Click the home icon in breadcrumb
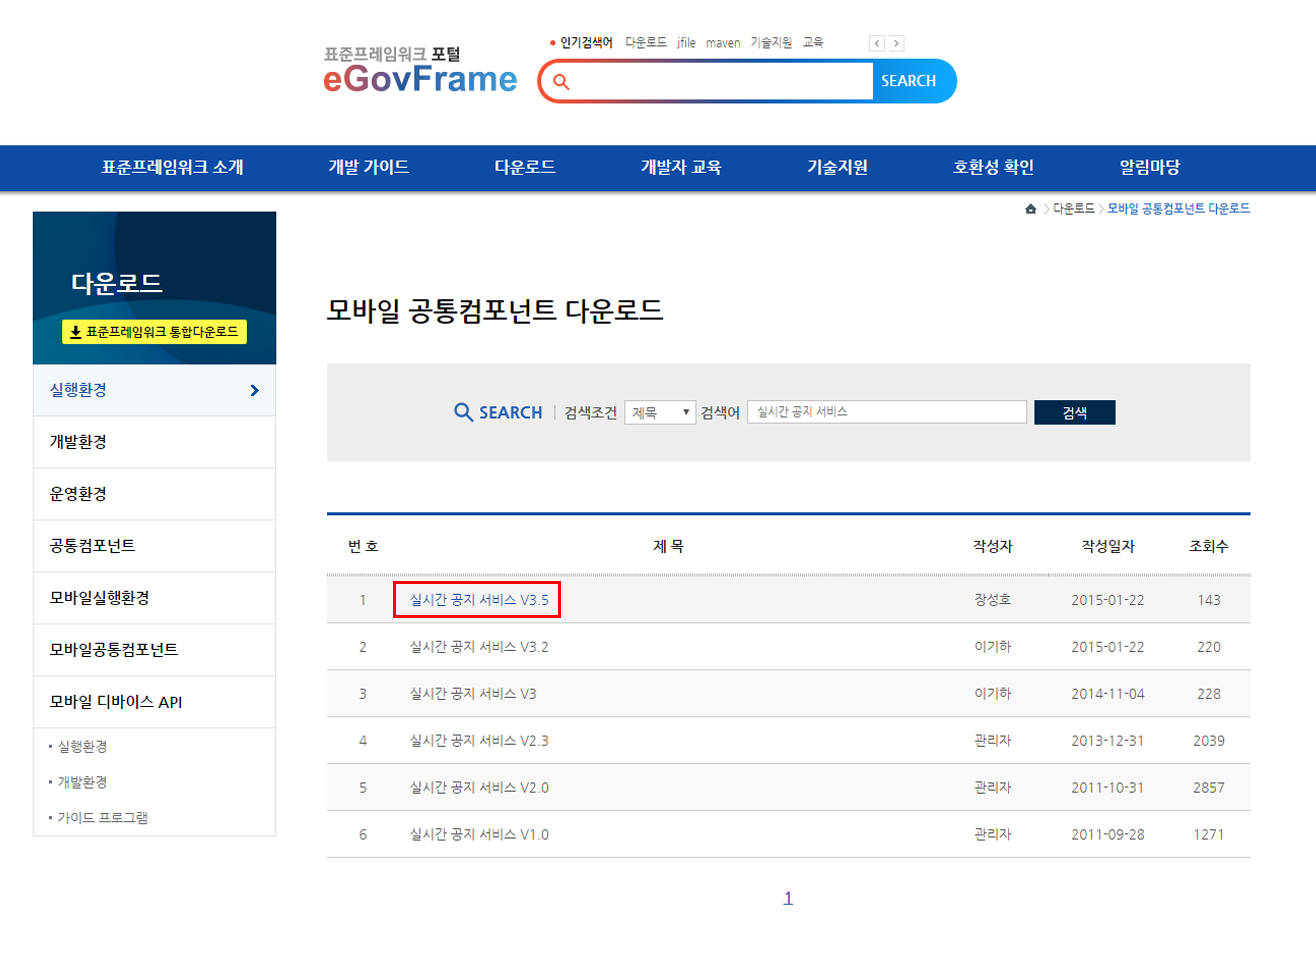1316x969 pixels. [1030, 209]
